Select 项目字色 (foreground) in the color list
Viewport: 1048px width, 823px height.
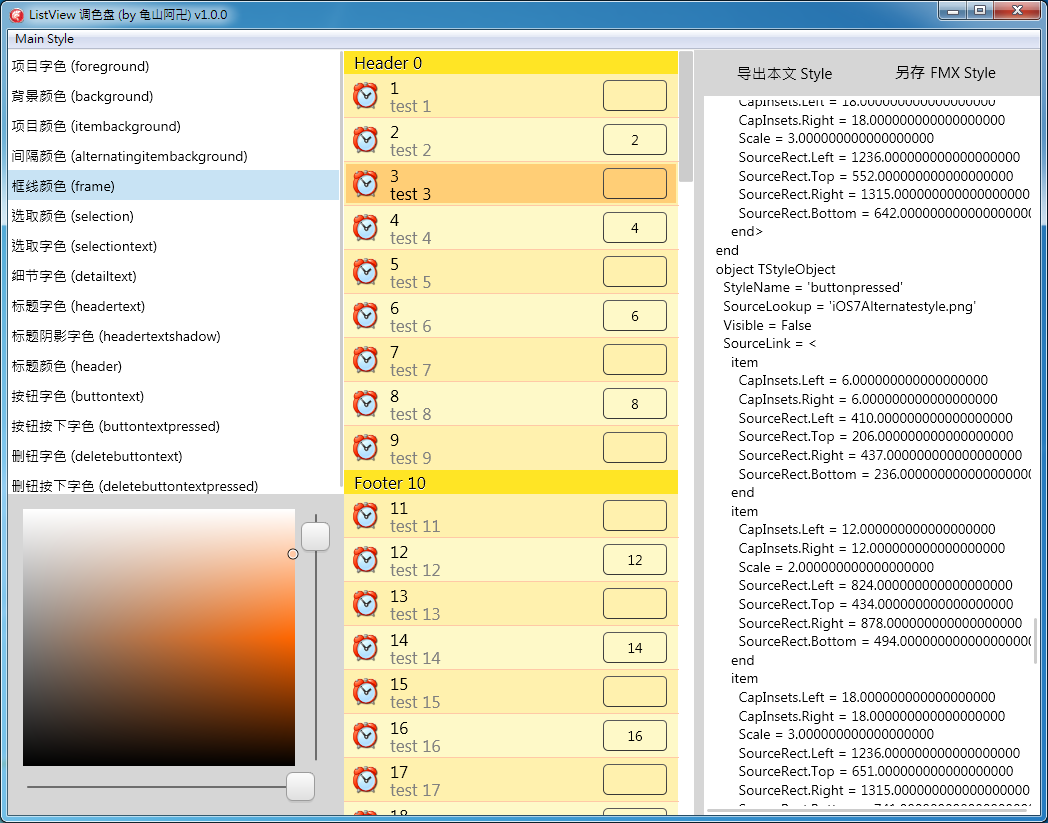[174, 66]
